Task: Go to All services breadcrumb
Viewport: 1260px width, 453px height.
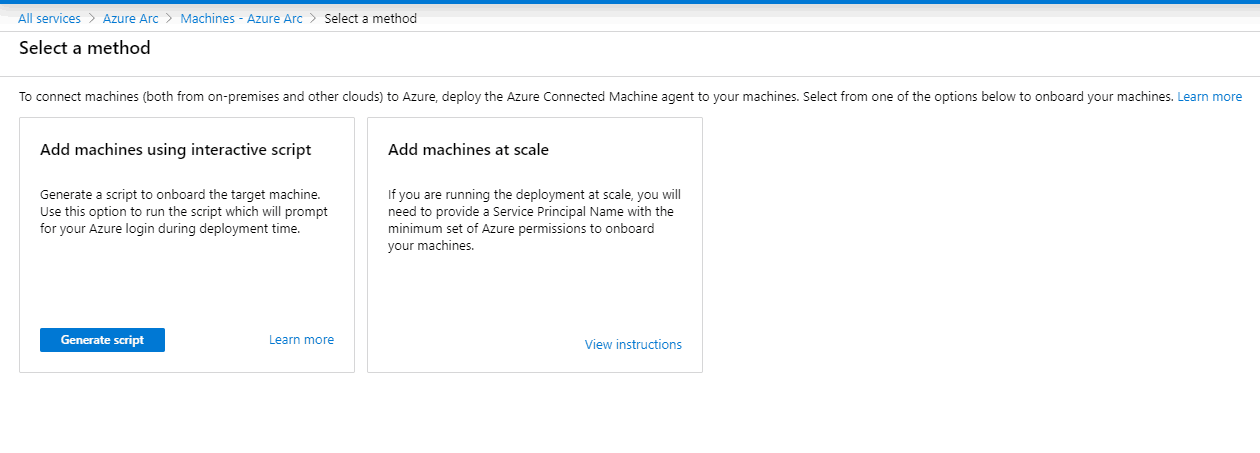Action: click(x=49, y=18)
